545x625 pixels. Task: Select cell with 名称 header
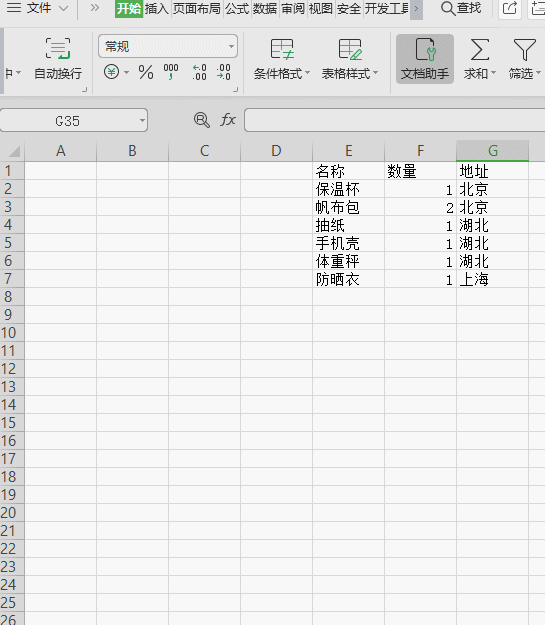[x=348, y=171]
